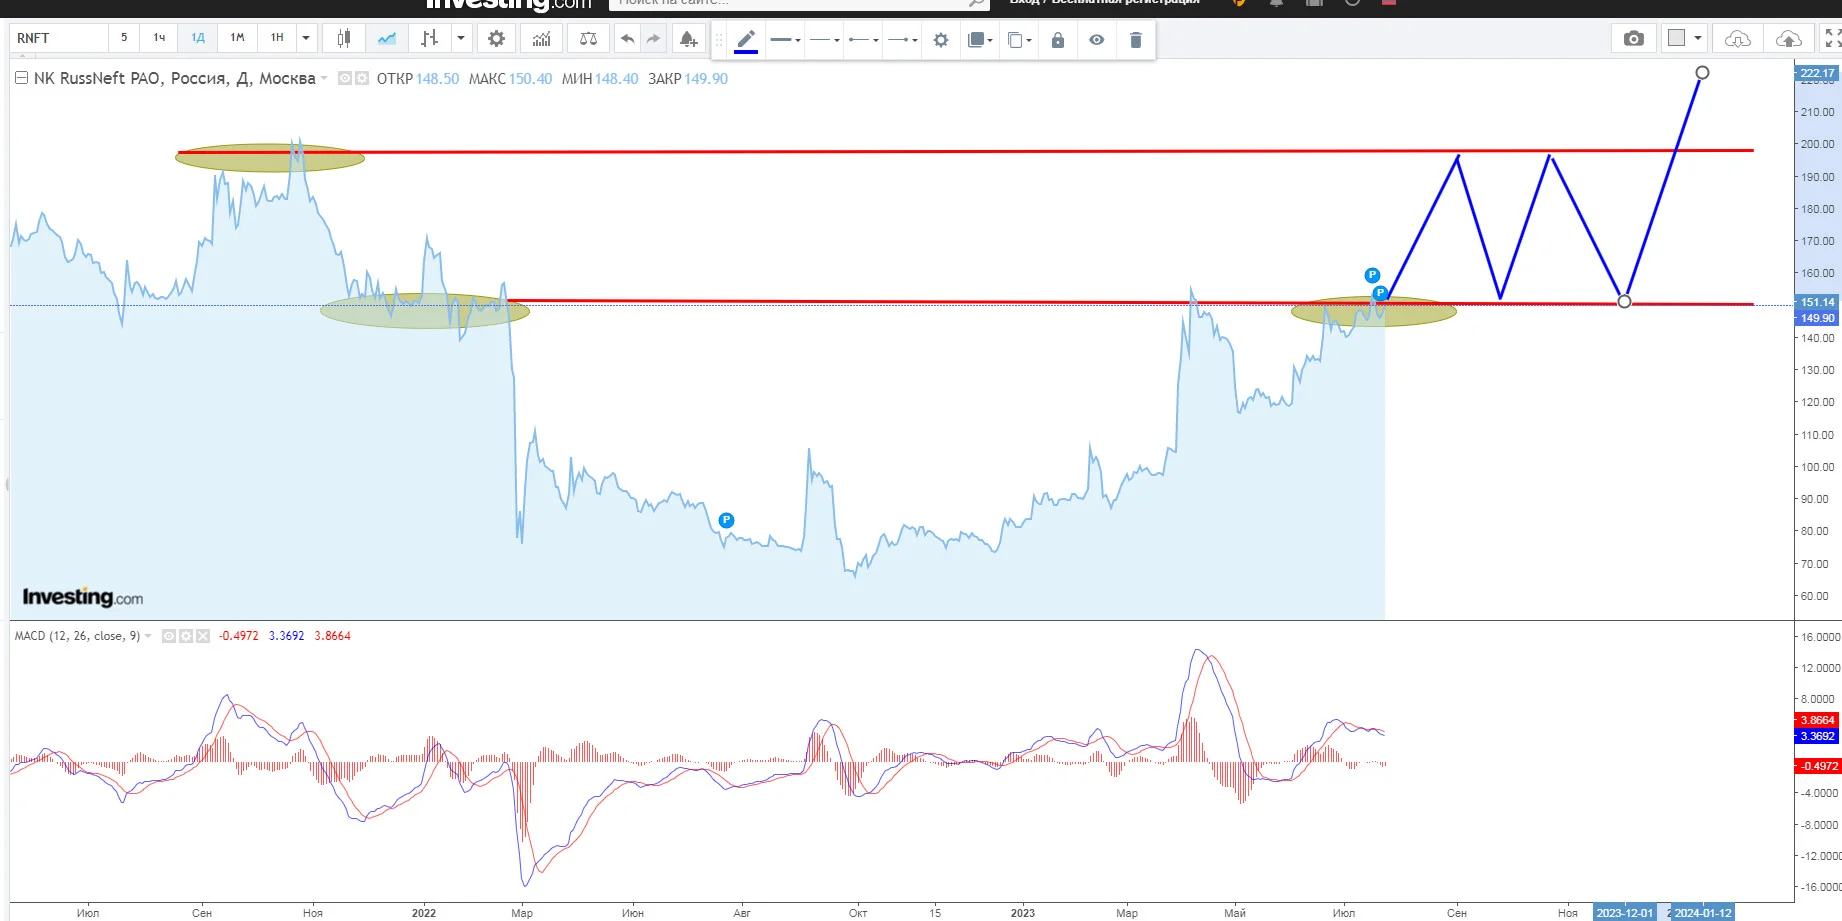Viewport: 1842px width, 921px height.
Task: Select the area chart type icon
Action: coord(387,38)
